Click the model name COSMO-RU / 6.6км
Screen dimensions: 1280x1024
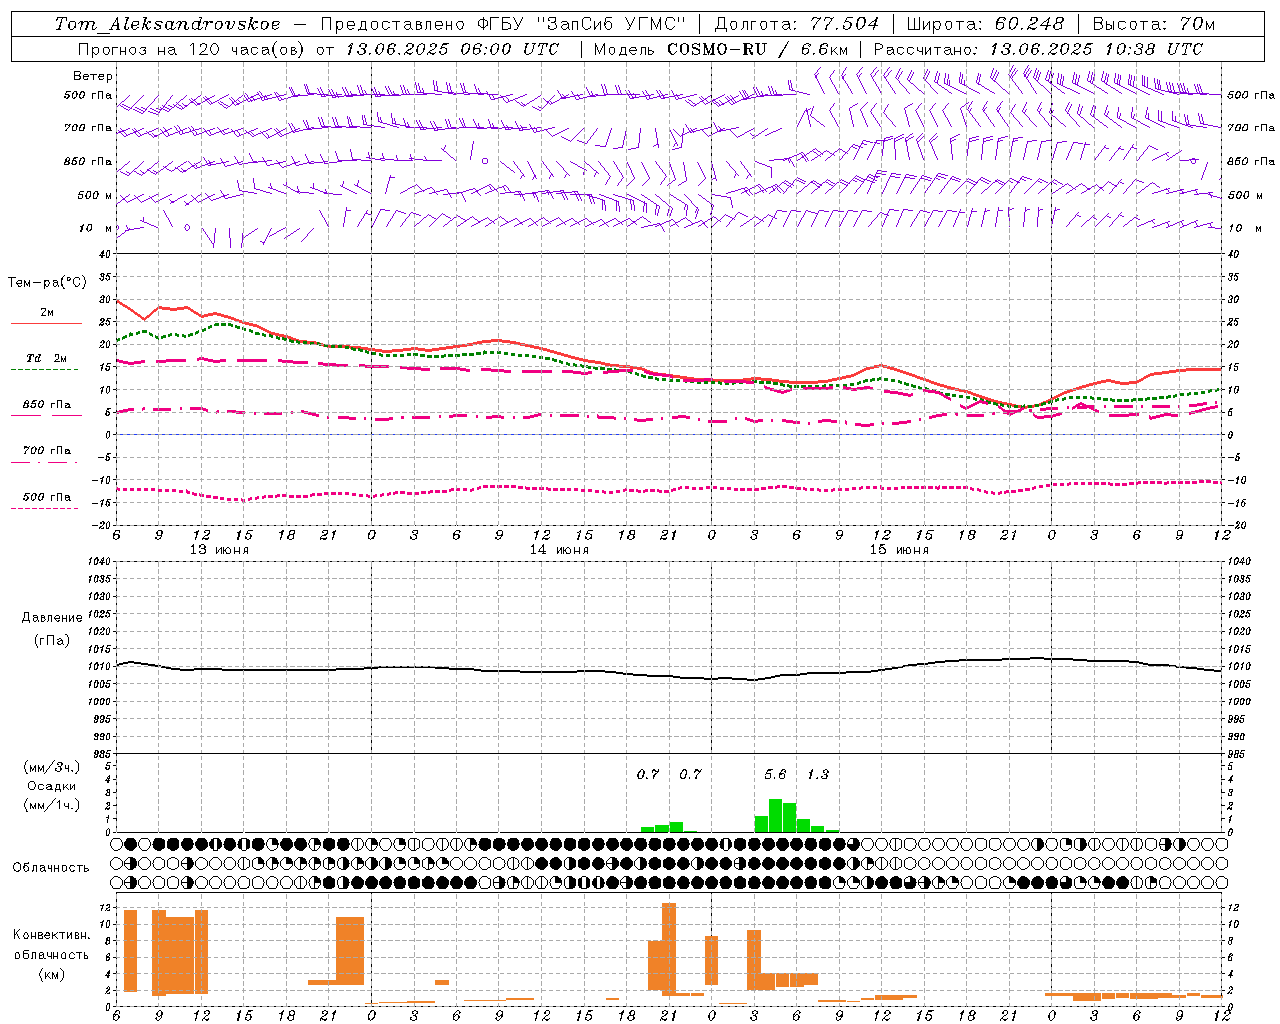(x=758, y=49)
